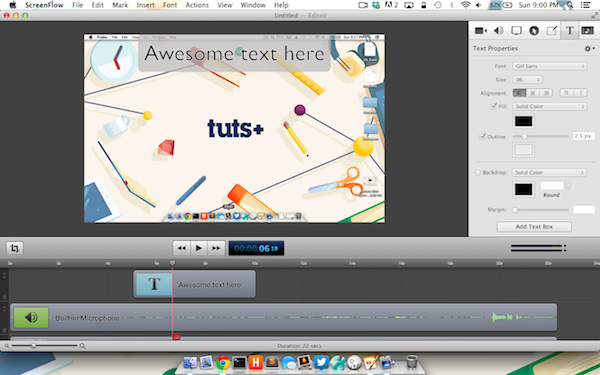Screen dimensions: 600x375
Task: Open the Audio Properties inspector tab
Action: [x=499, y=31]
